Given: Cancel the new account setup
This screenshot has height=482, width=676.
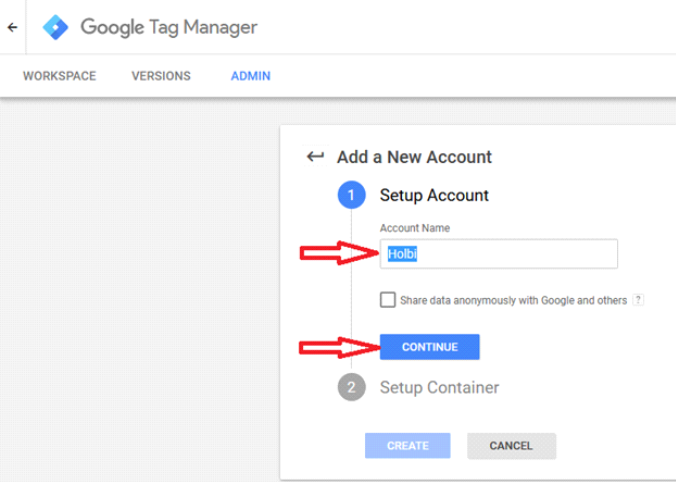Looking at the screenshot, I should (511, 445).
